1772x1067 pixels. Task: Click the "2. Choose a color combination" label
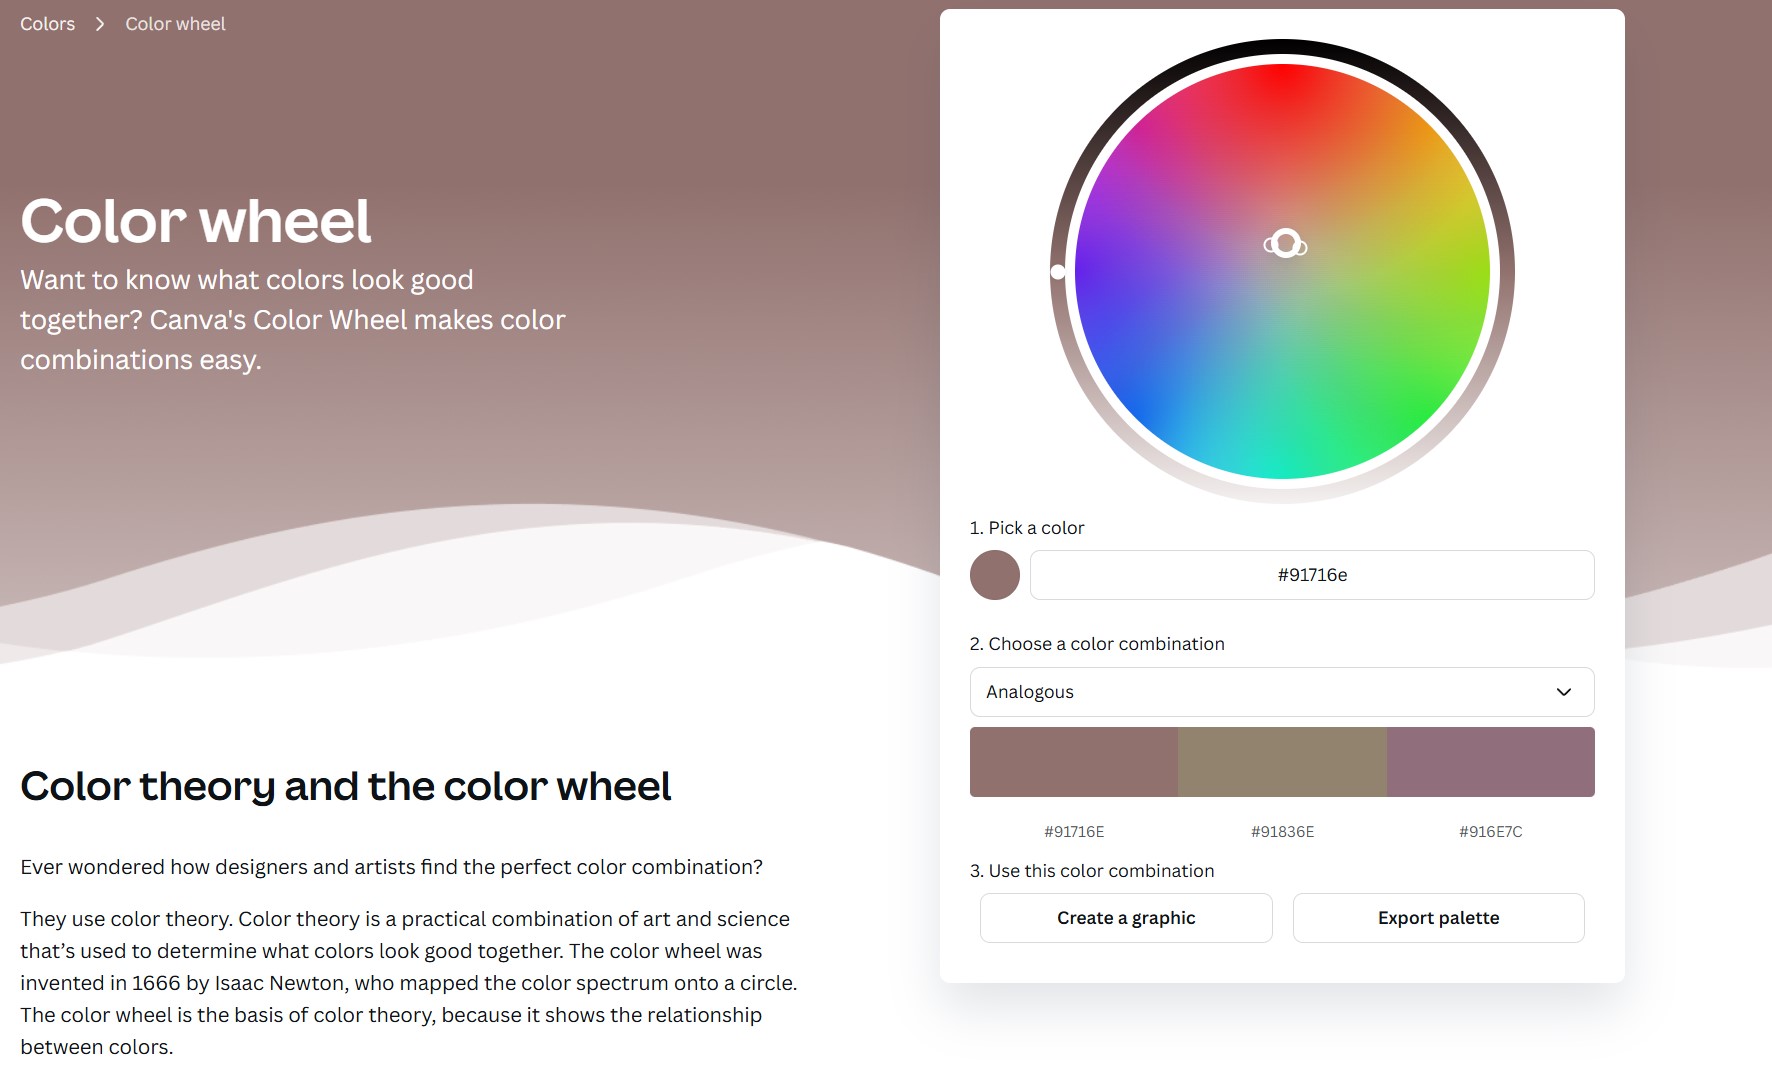[1097, 644]
